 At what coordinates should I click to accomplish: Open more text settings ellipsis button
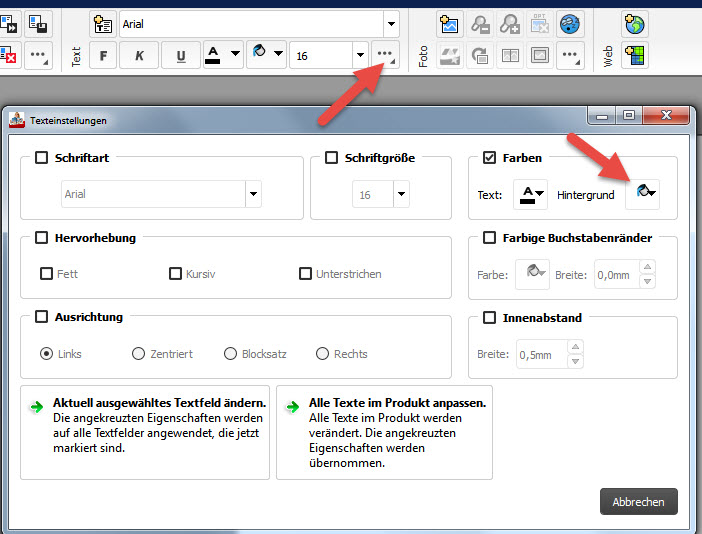pos(385,54)
